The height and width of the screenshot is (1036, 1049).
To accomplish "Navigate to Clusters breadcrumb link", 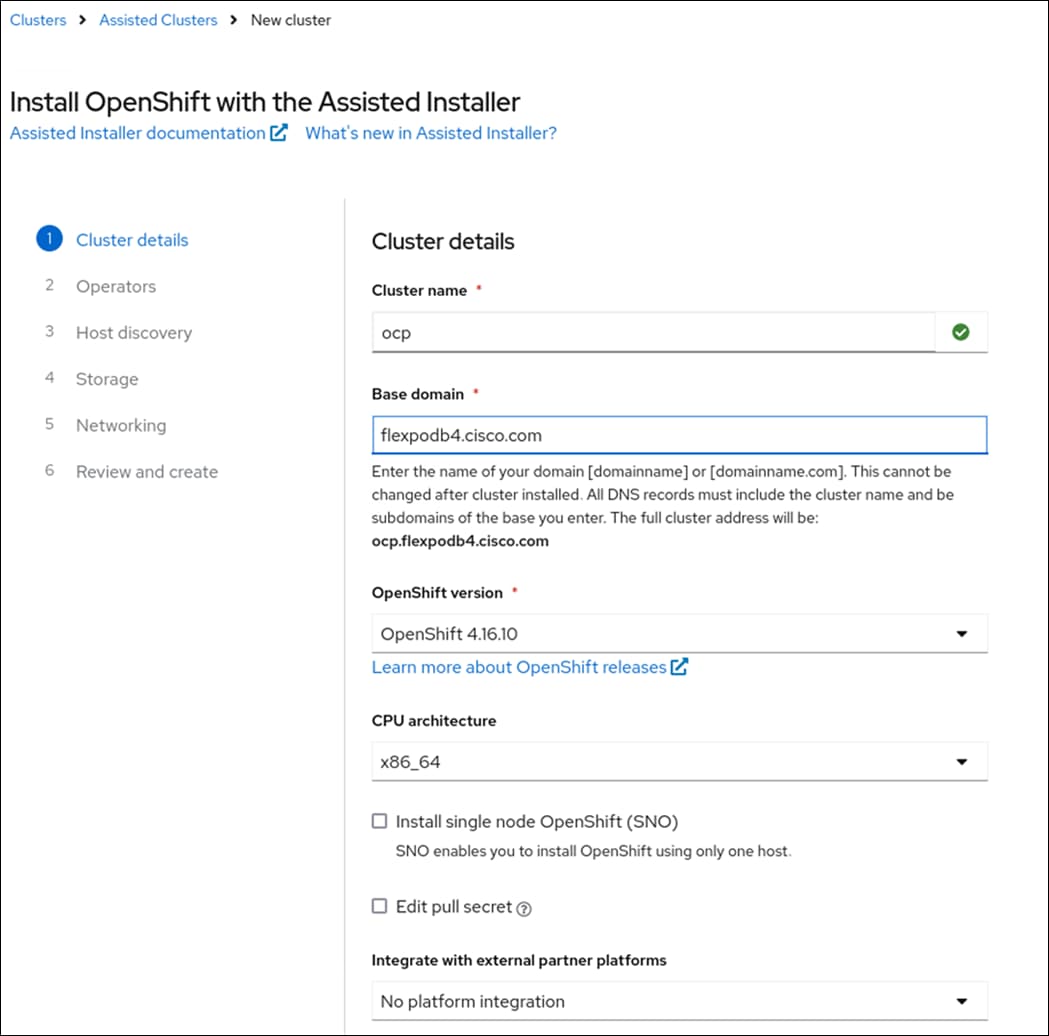I will [x=38, y=20].
